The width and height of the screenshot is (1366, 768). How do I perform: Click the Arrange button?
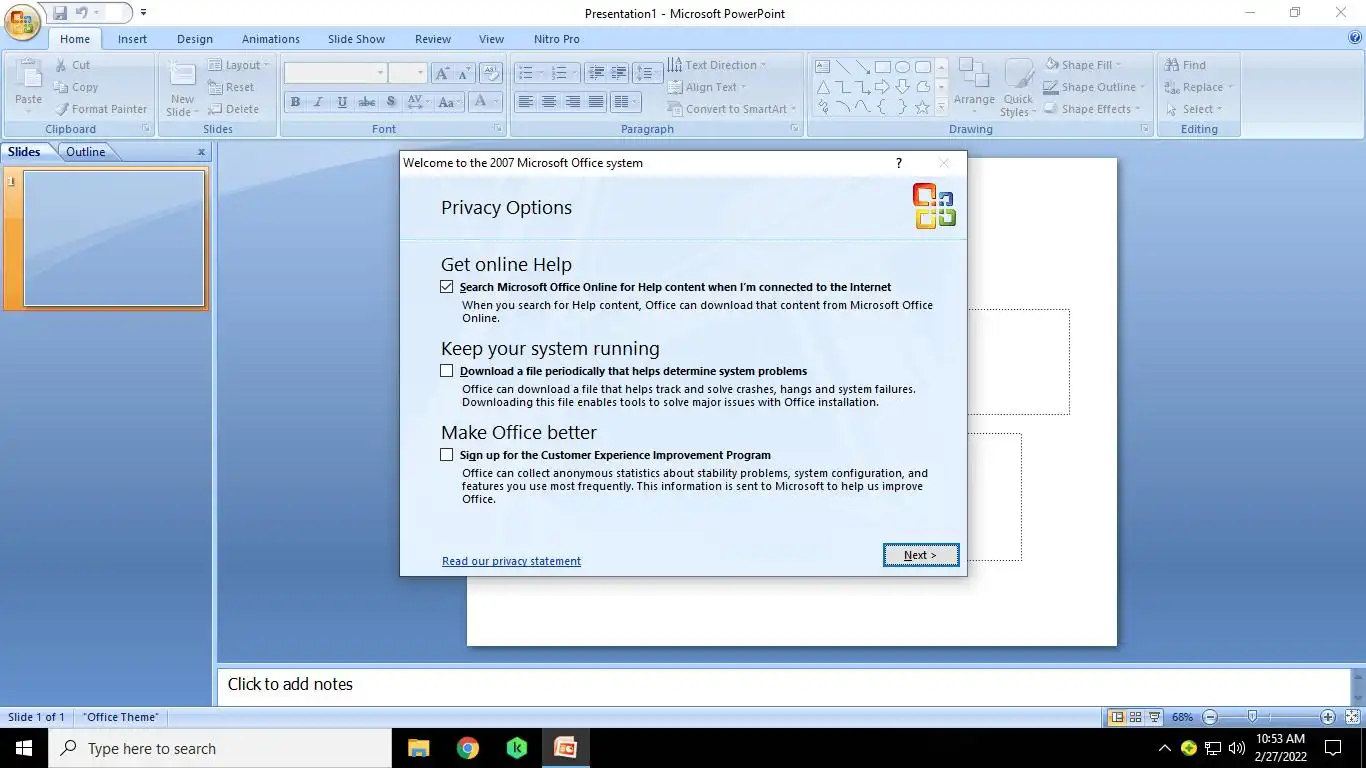974,88
